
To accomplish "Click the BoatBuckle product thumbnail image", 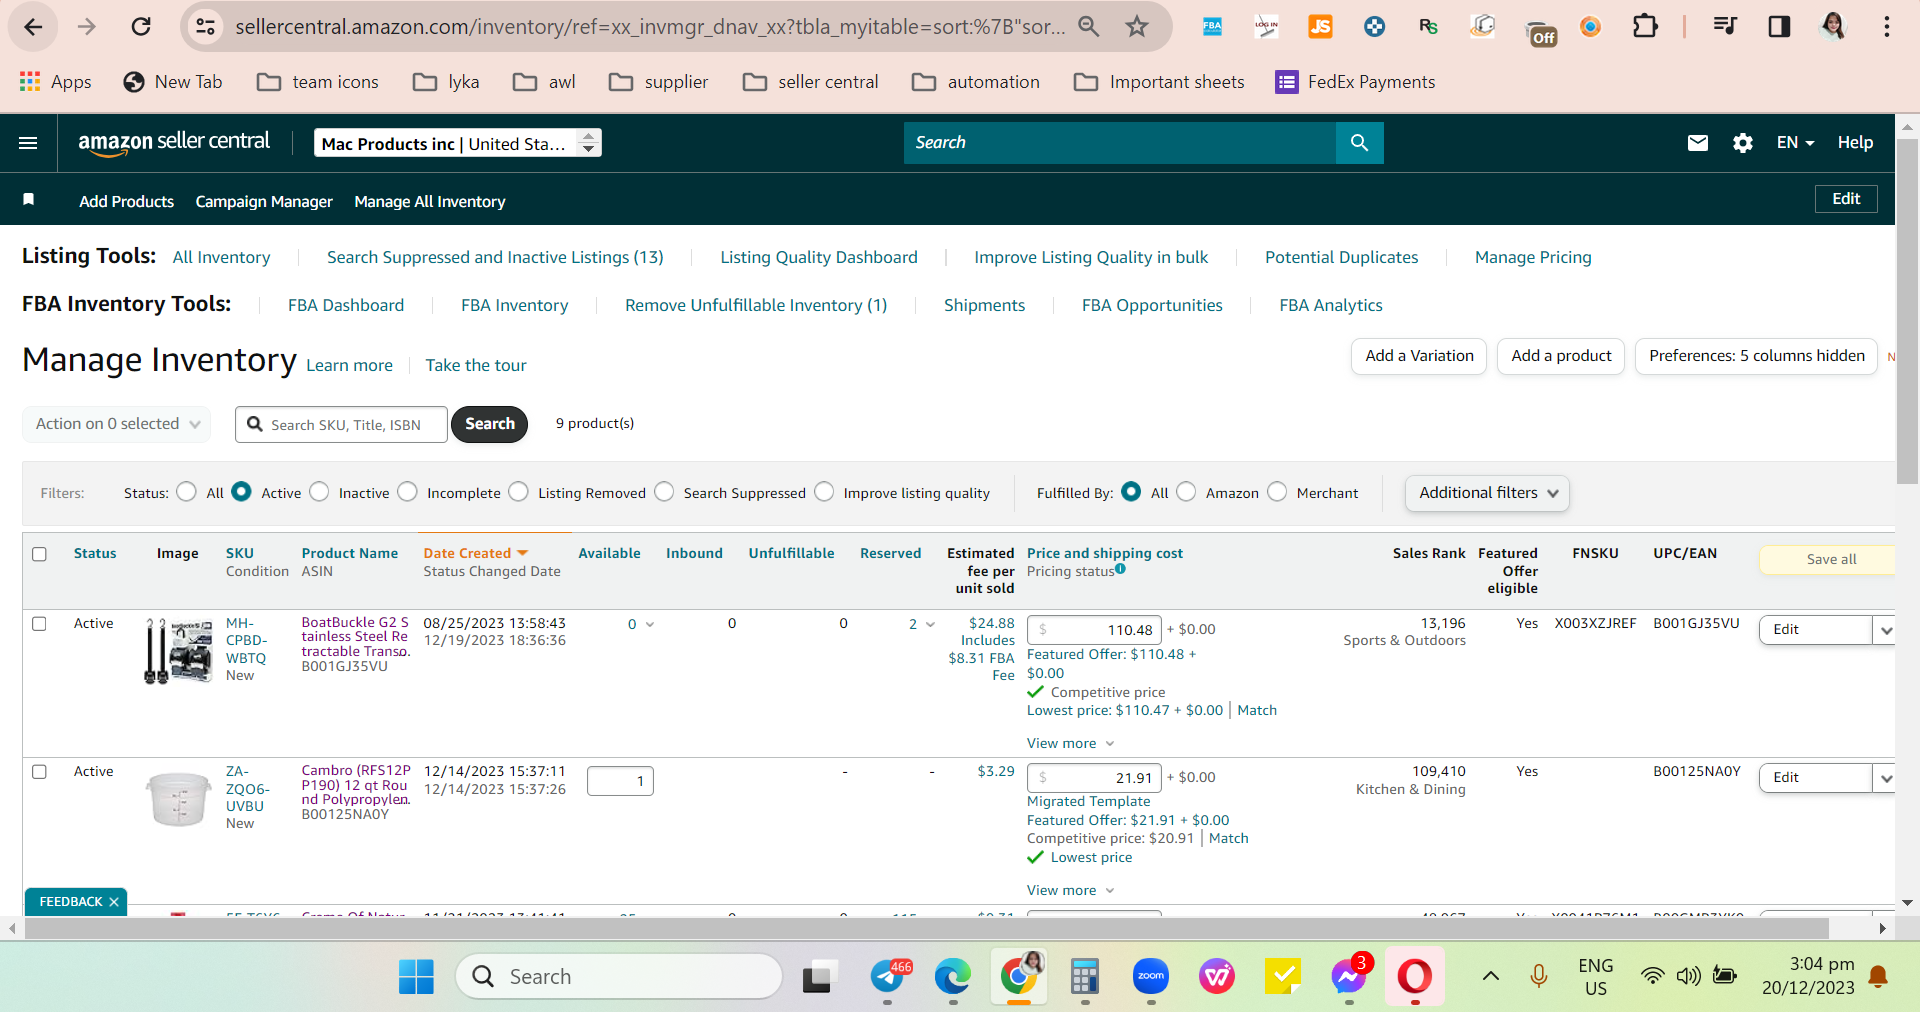I will click(178, 650).
